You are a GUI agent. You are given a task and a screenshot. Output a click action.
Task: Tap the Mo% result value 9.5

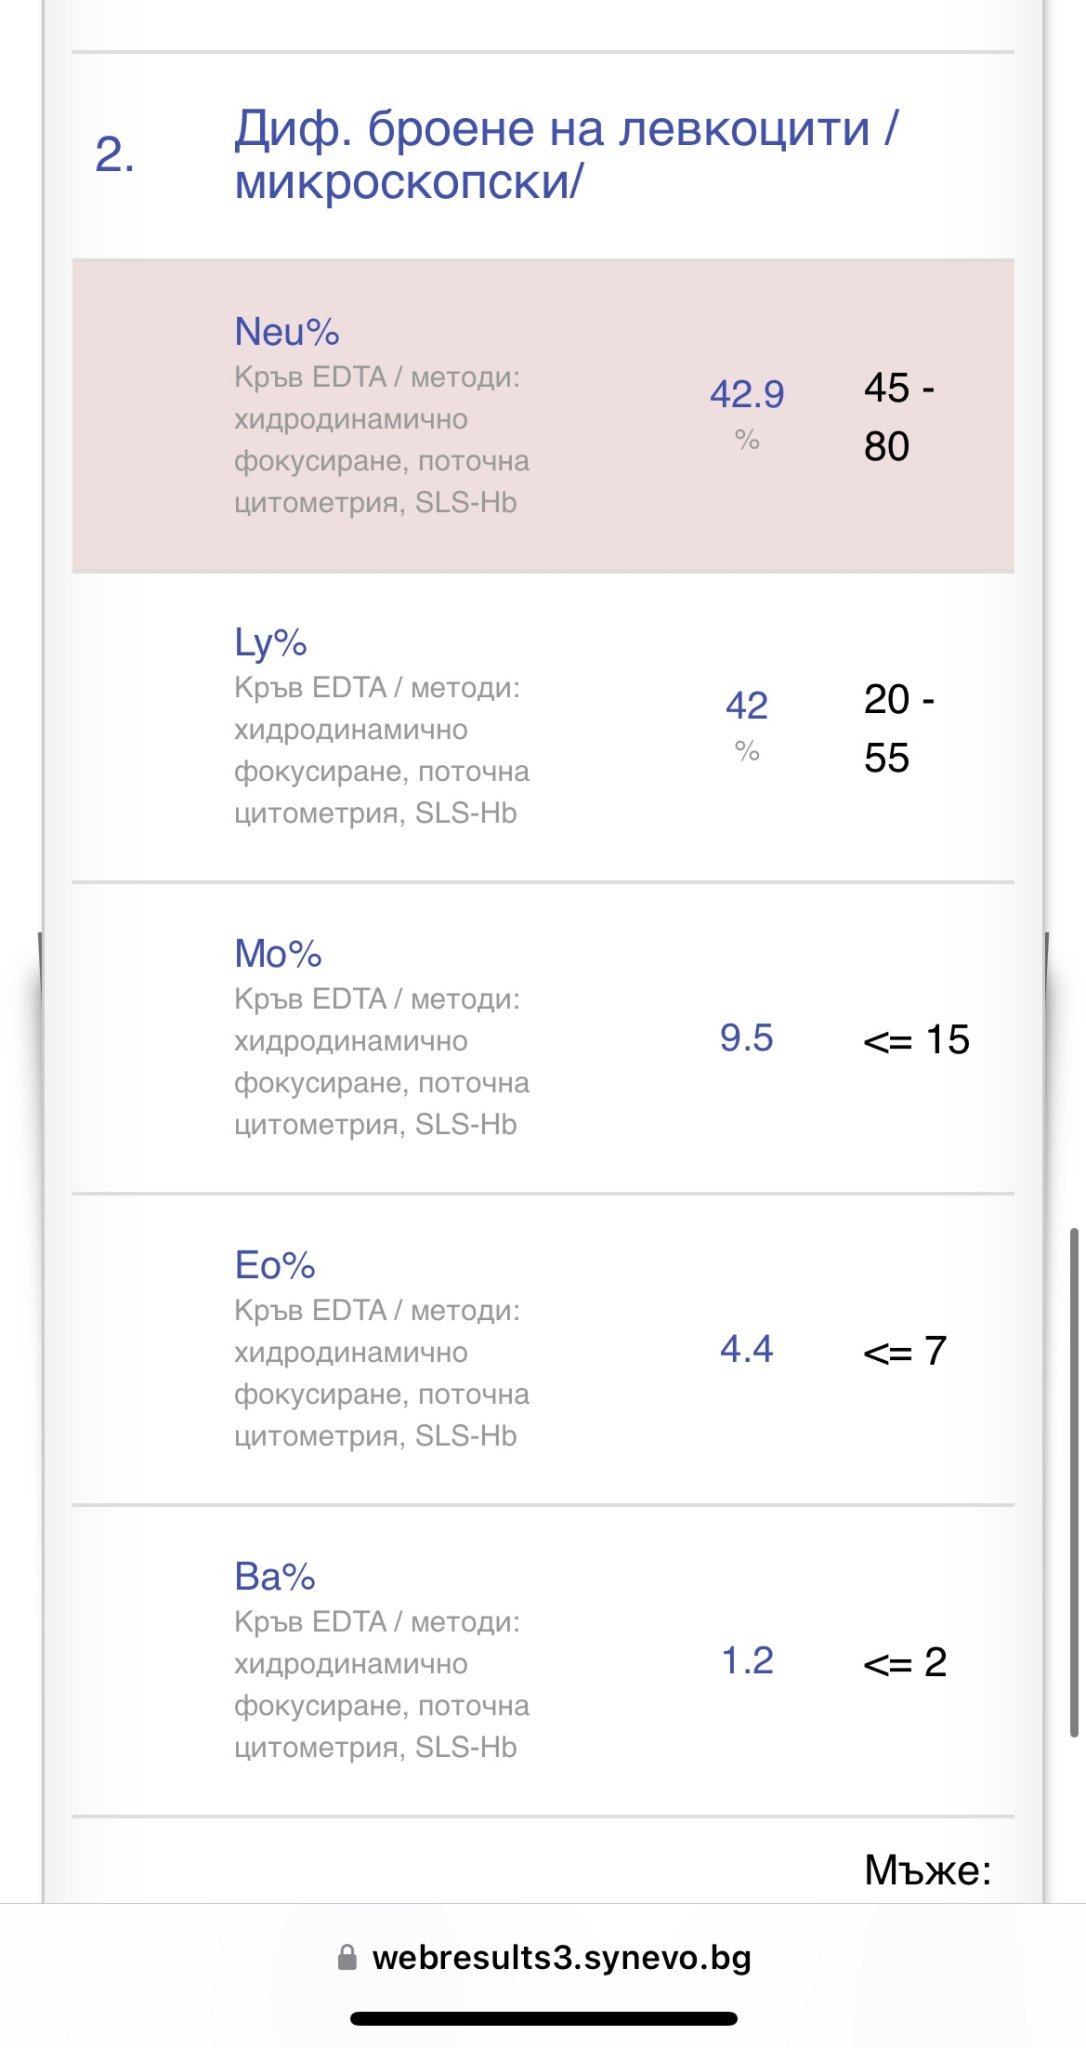(747, 1038)
